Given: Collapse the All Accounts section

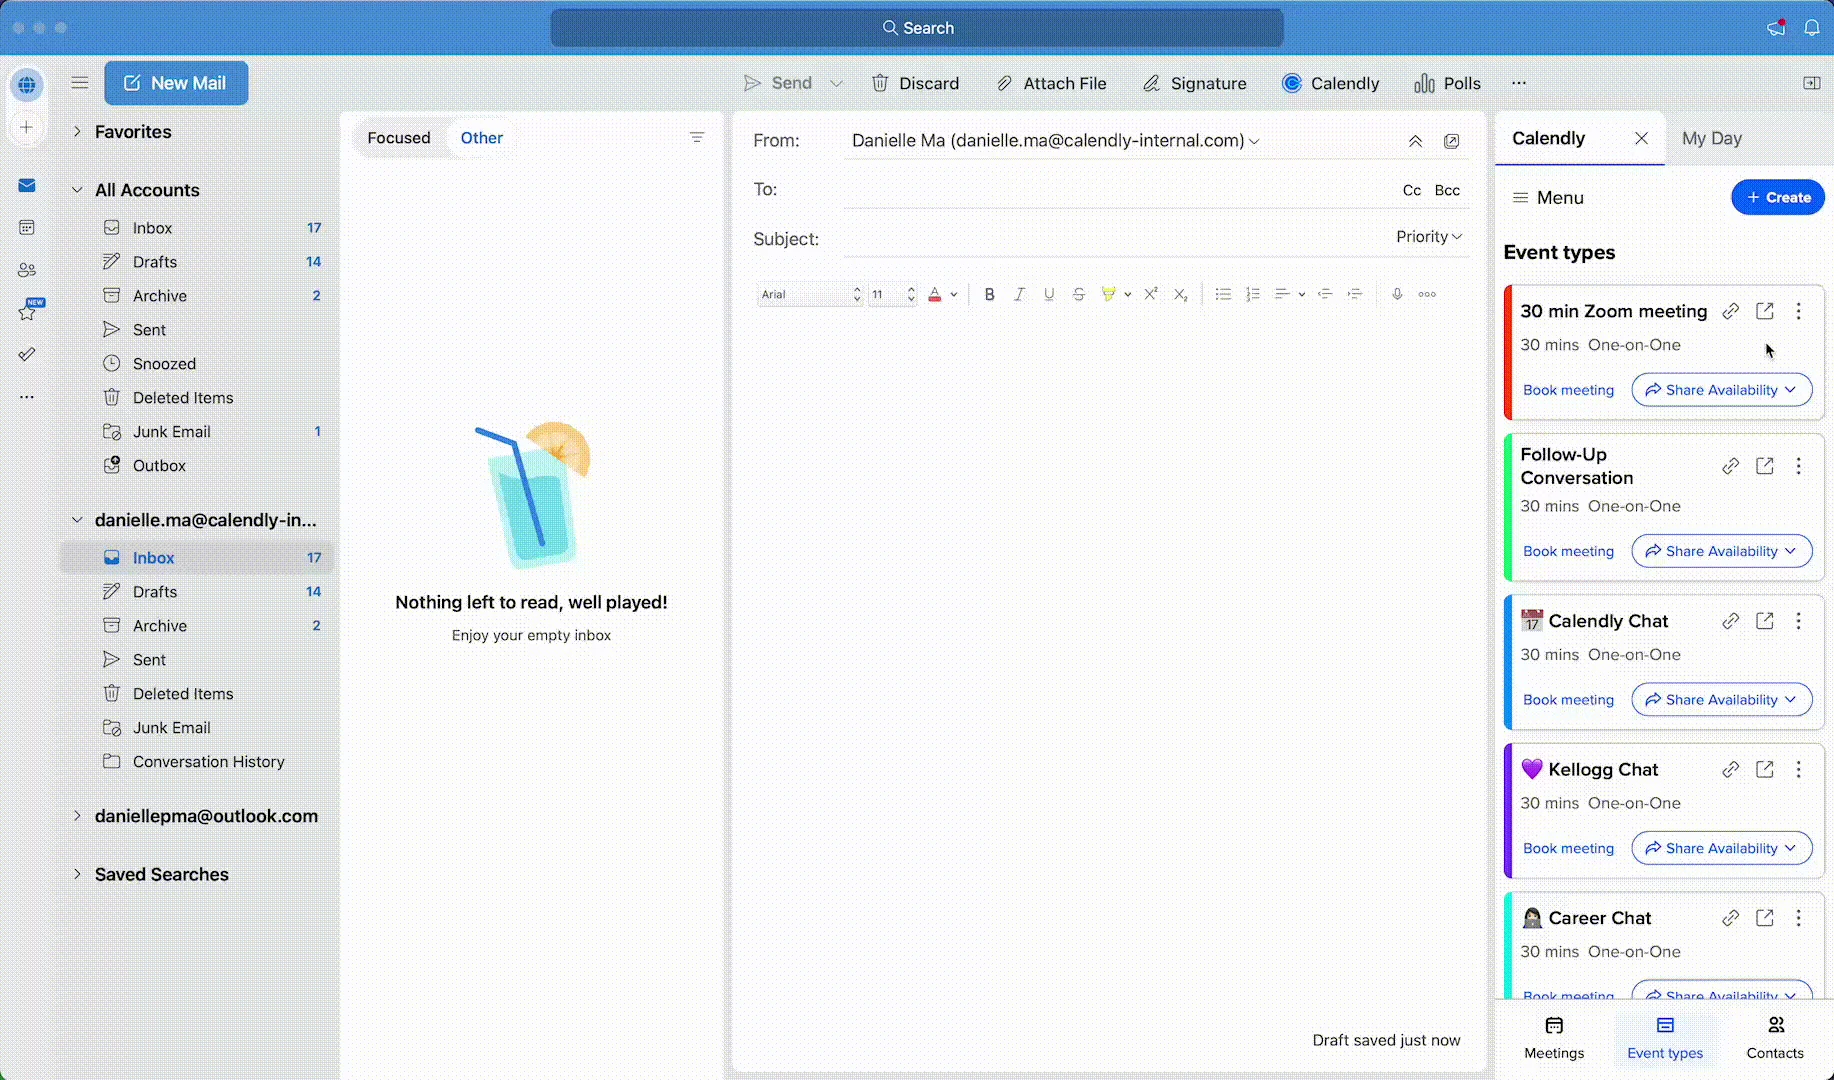Looking at the screenshot, I should [77, 189].
